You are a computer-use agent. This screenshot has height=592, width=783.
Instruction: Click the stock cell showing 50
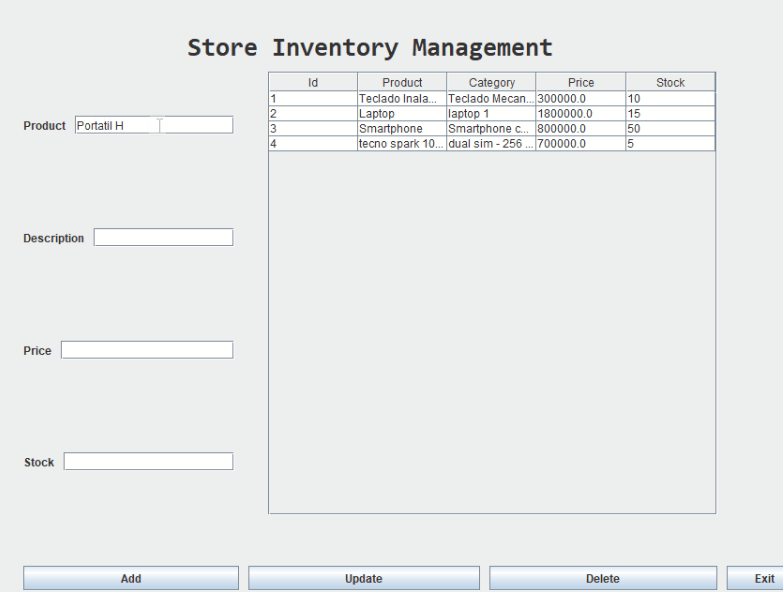pos(670,129)
